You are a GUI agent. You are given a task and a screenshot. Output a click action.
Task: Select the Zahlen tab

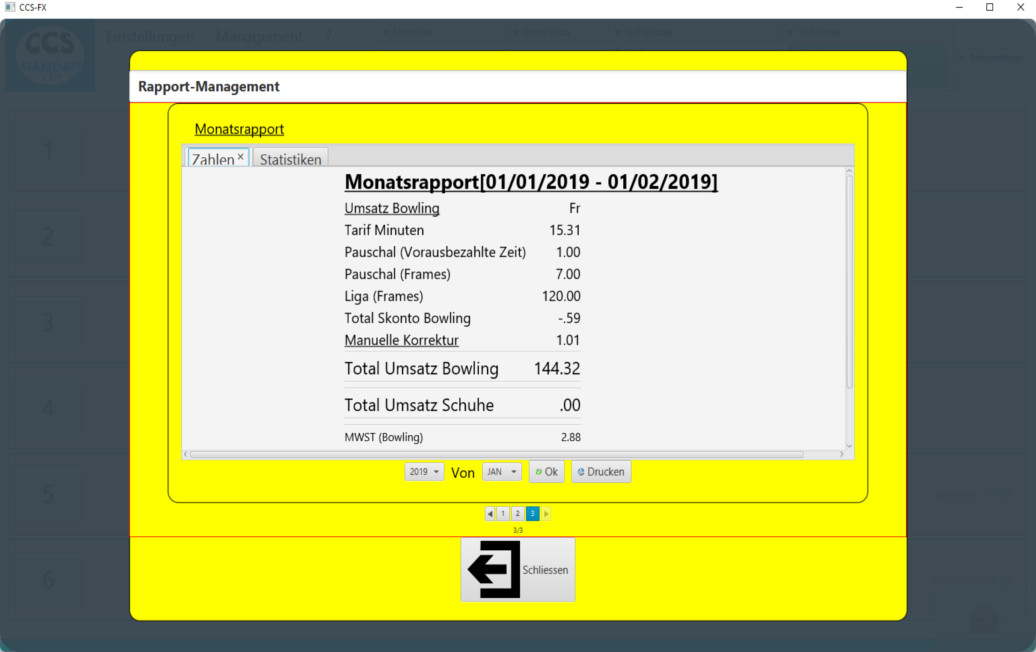click(212, 159)
